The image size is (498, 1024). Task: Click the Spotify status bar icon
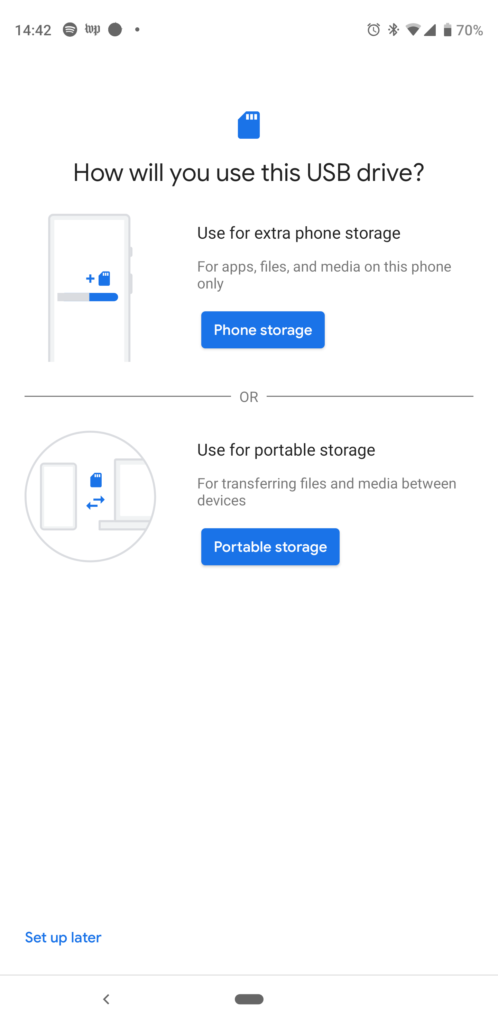[x=70, y=30]
